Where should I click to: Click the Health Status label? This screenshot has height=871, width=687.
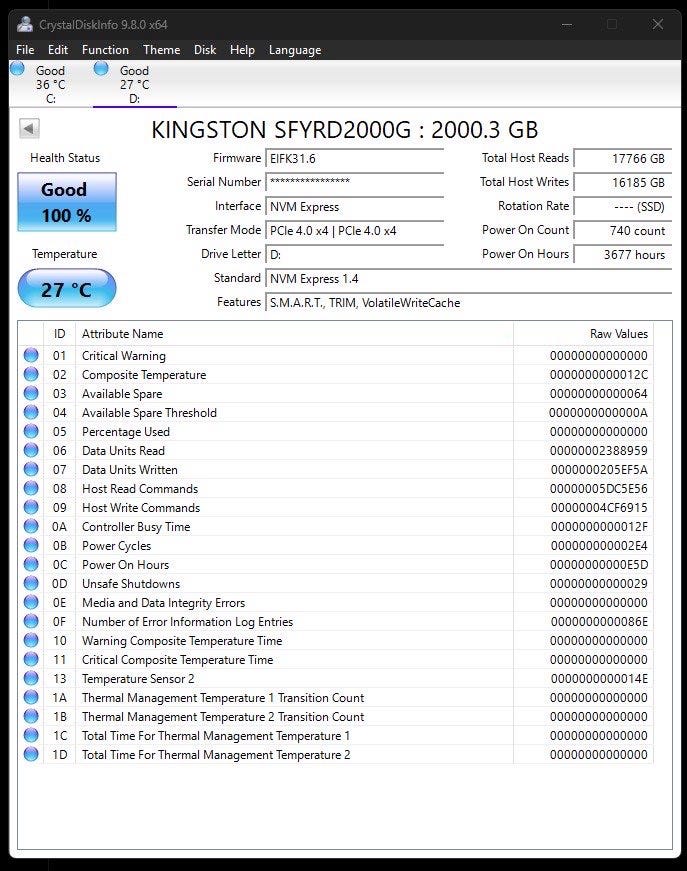click(65, 158)
